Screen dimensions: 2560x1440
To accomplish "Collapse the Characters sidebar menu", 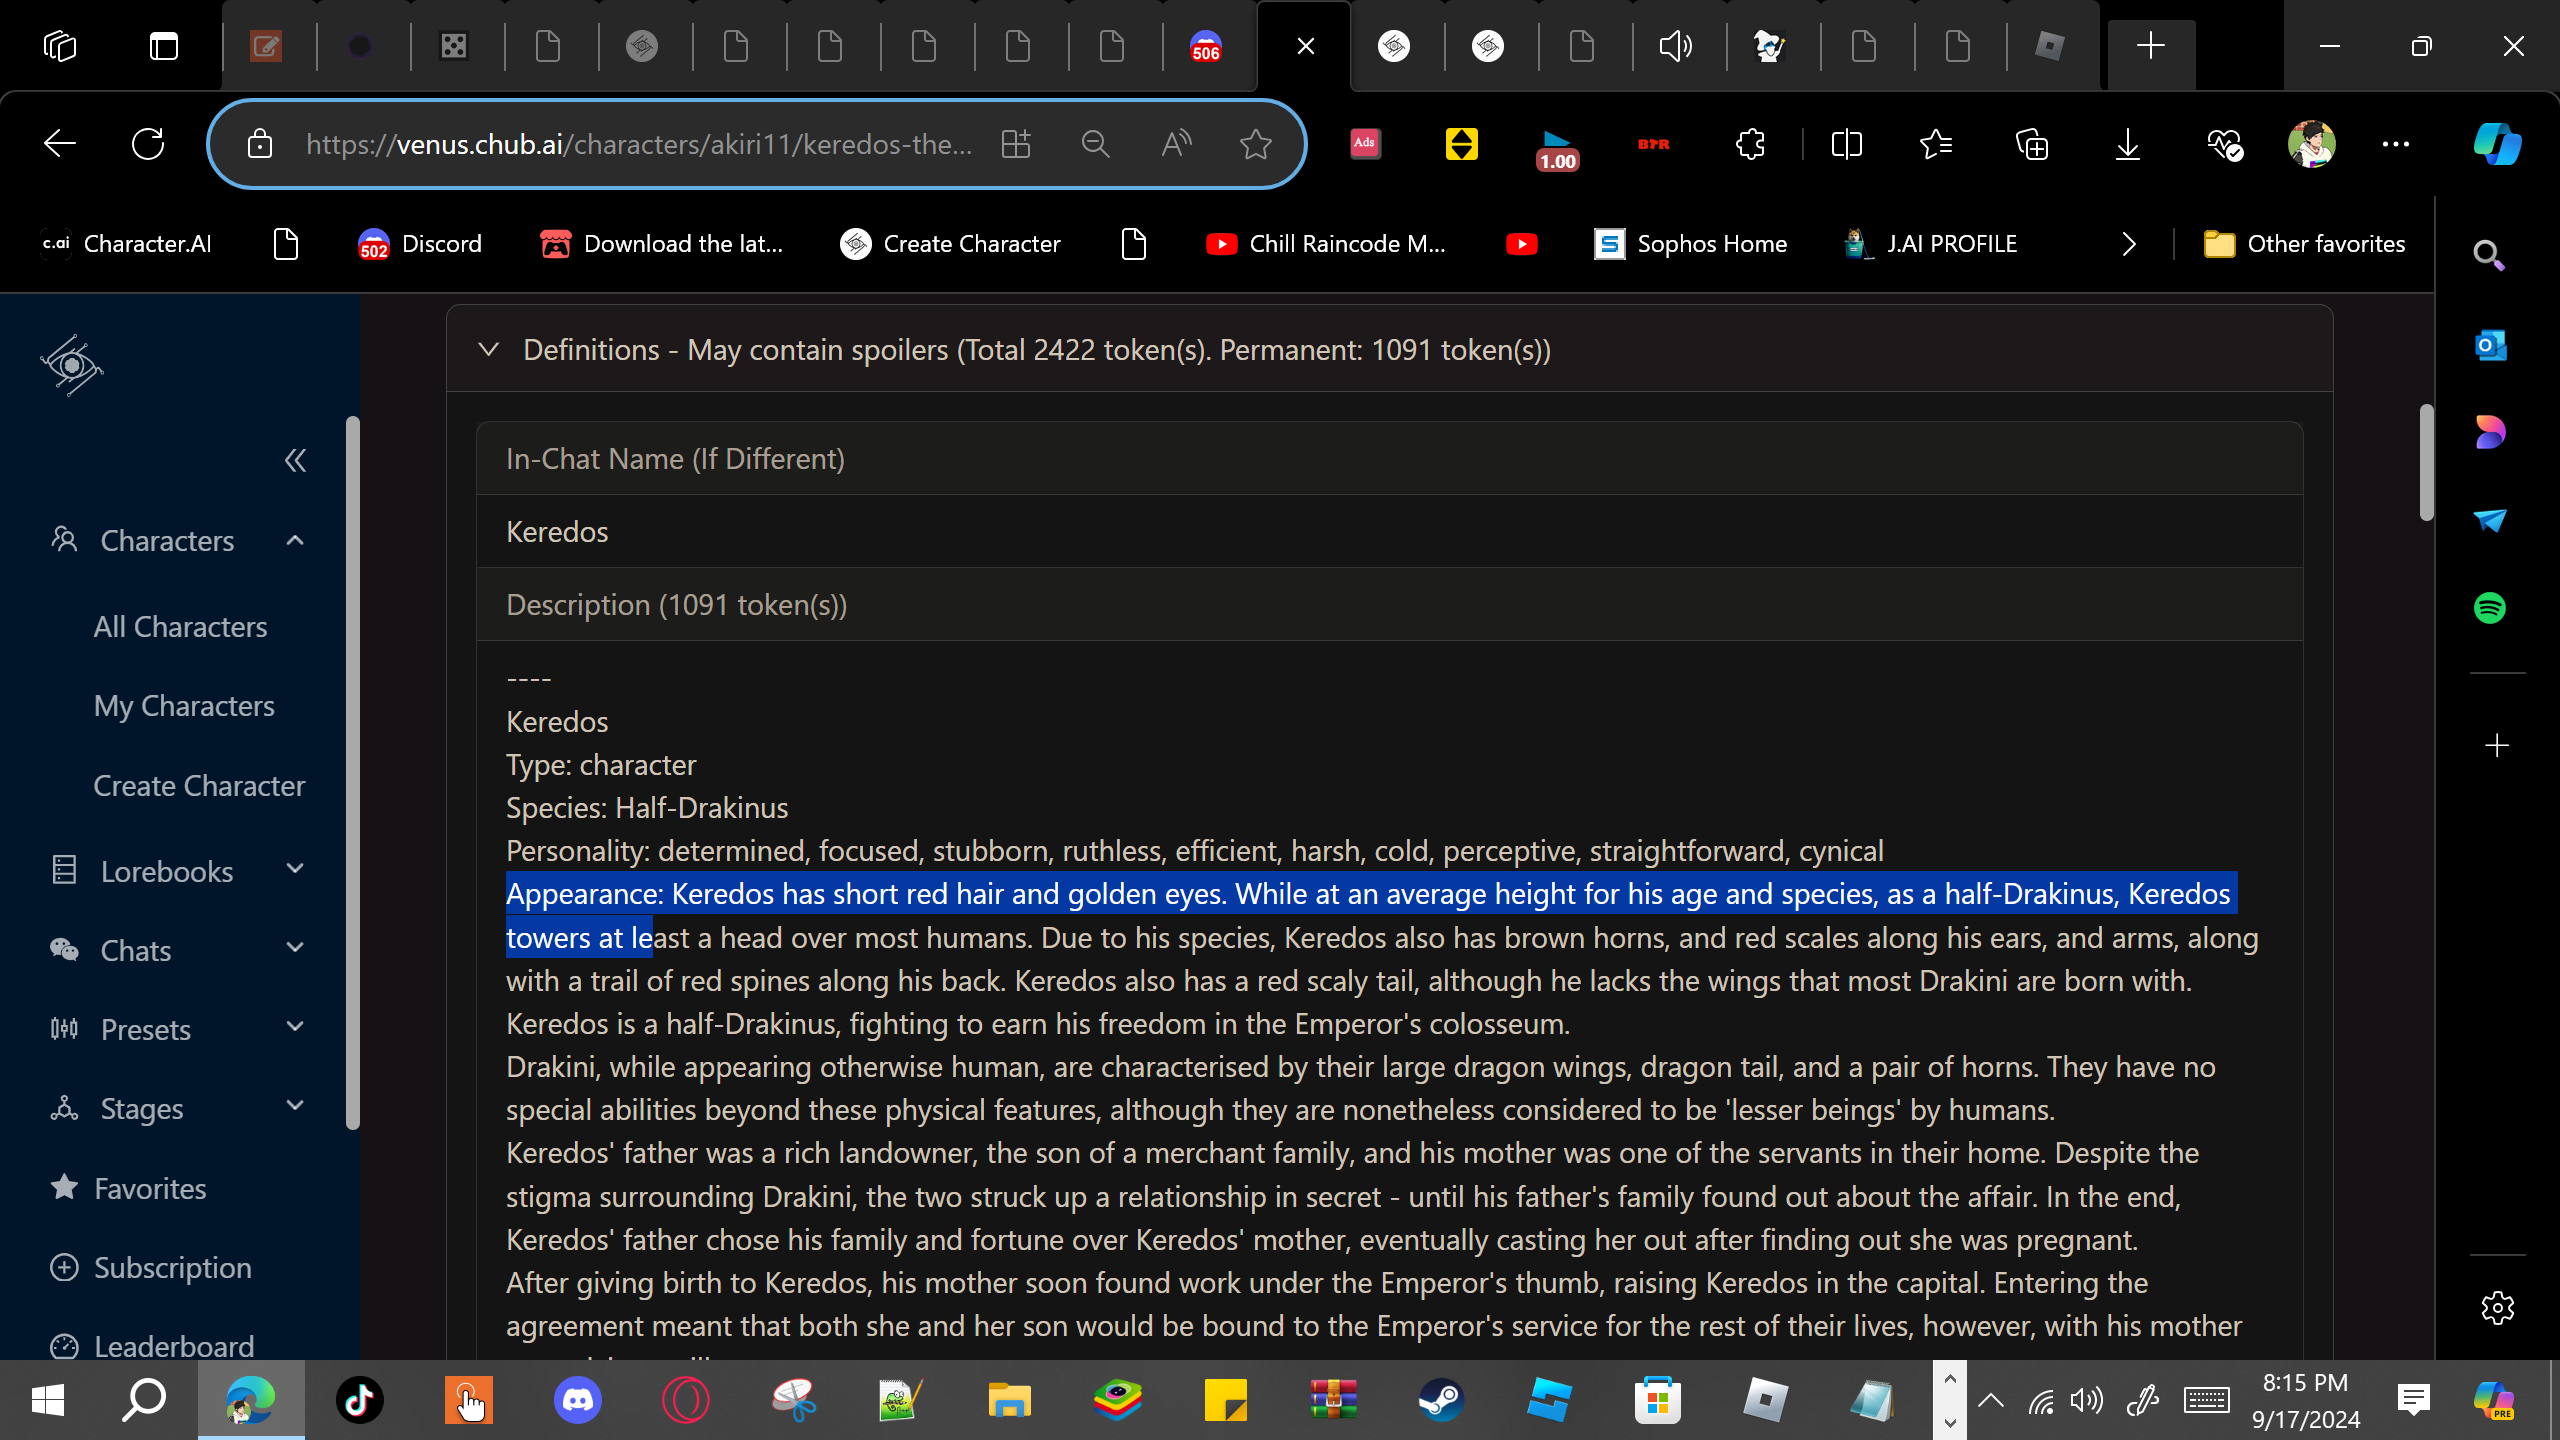I will [294, 541].
